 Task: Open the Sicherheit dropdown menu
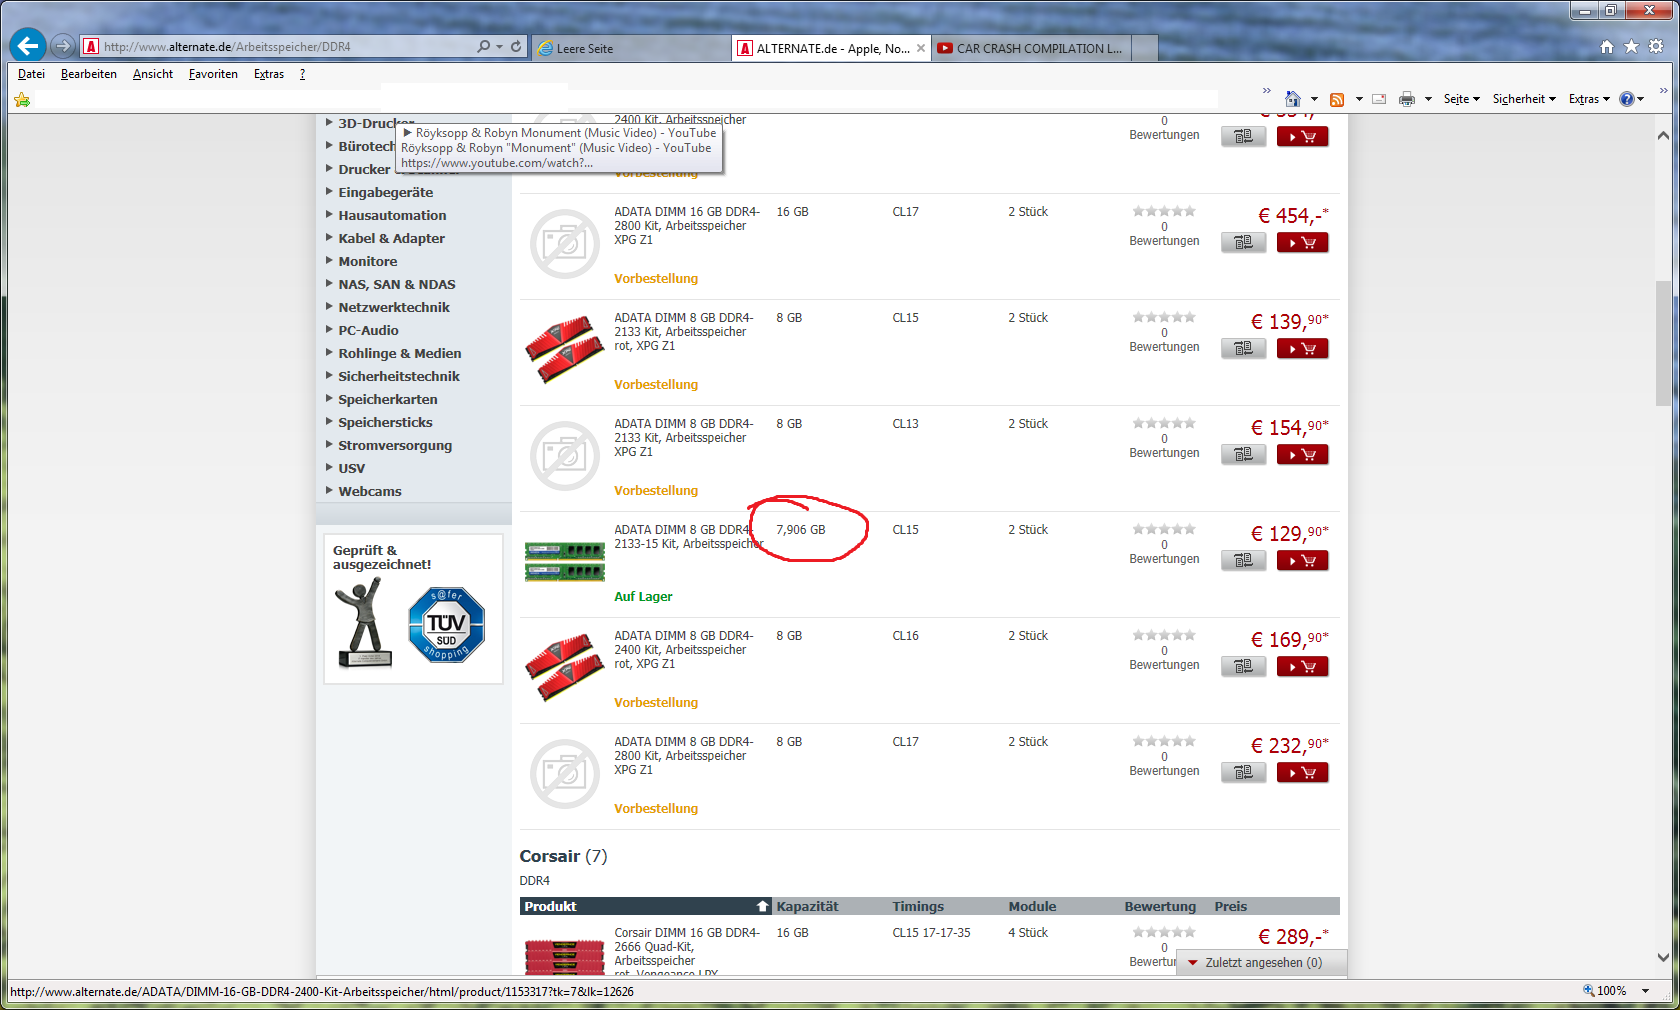(x=1524, y=99)
